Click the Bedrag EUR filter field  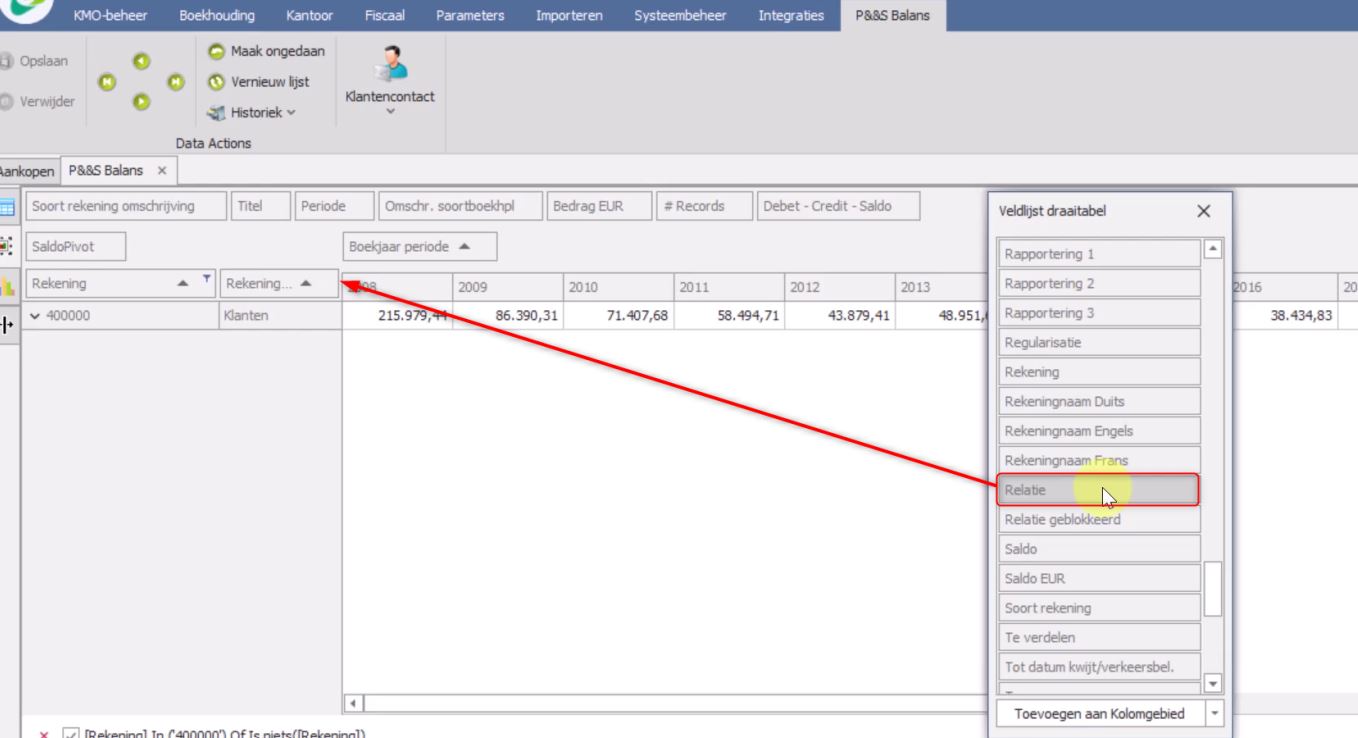[599, 207]
